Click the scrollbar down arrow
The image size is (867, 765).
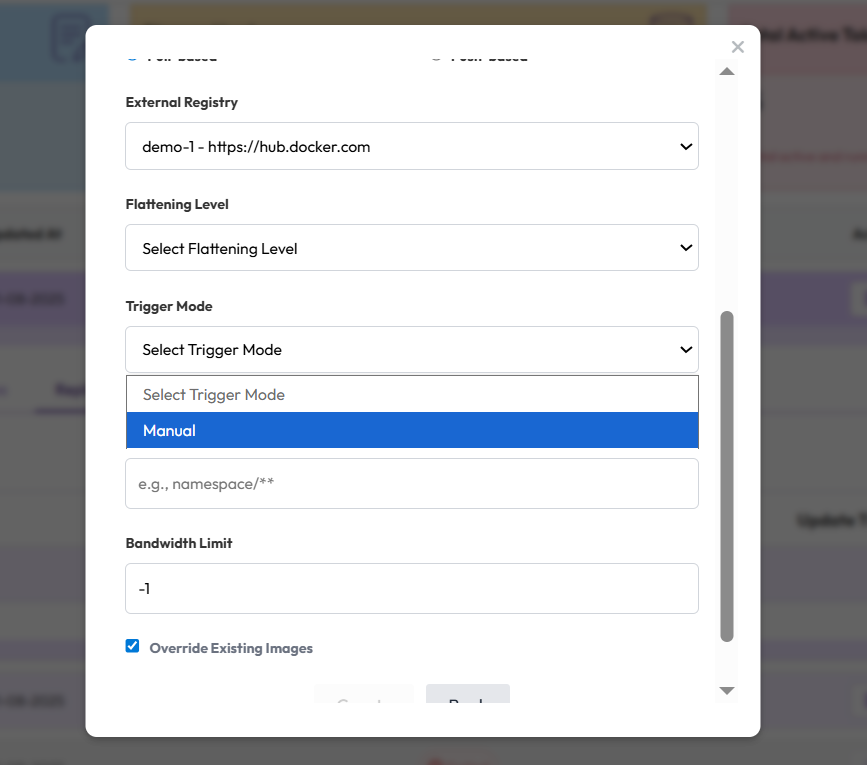[x=727, y=690]
